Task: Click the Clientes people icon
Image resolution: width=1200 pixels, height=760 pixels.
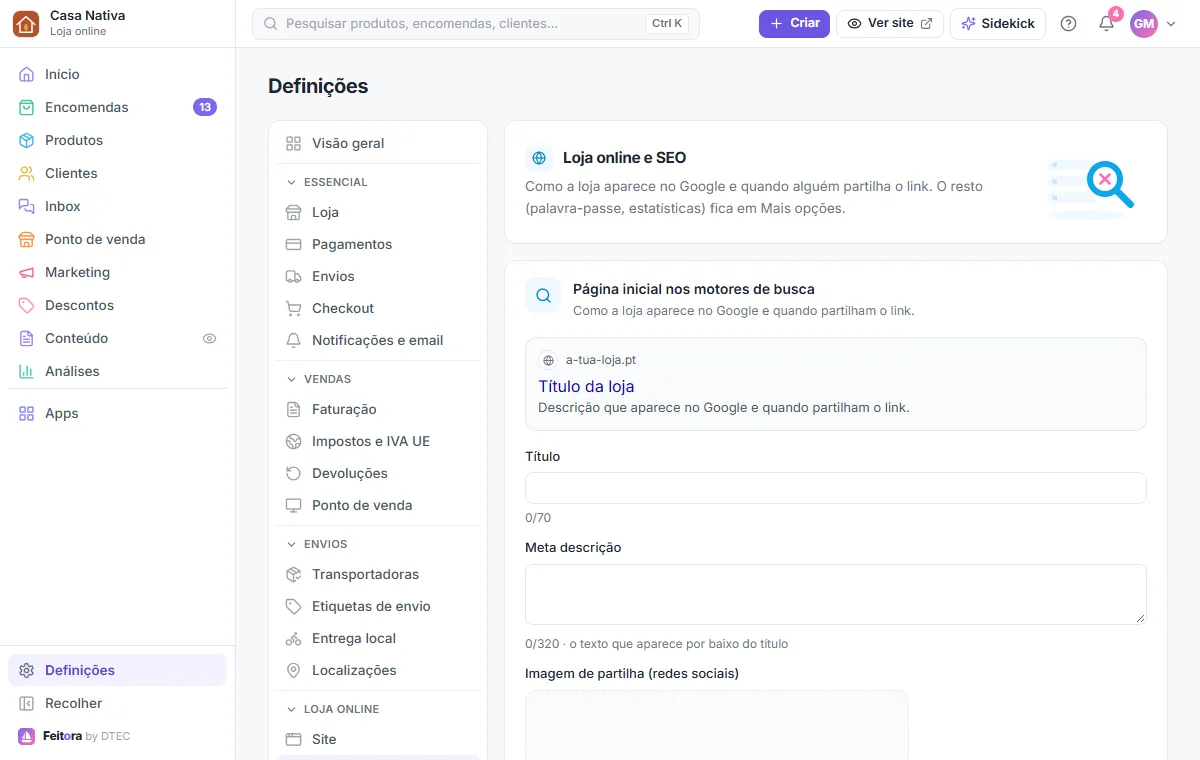Action: point(26,173)
